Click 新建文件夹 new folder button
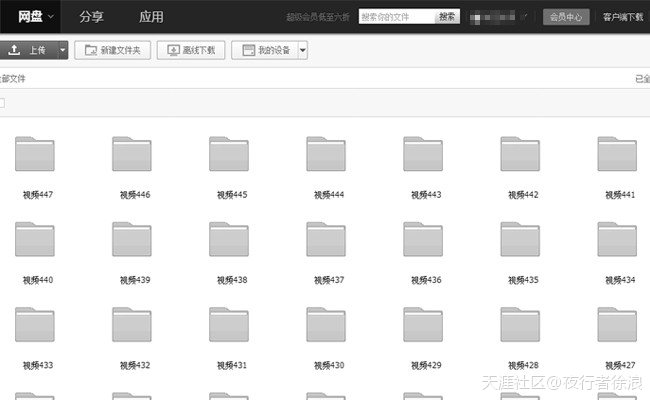Image resolution: width=650 pixels, height=400 pixels. (112, 50)
